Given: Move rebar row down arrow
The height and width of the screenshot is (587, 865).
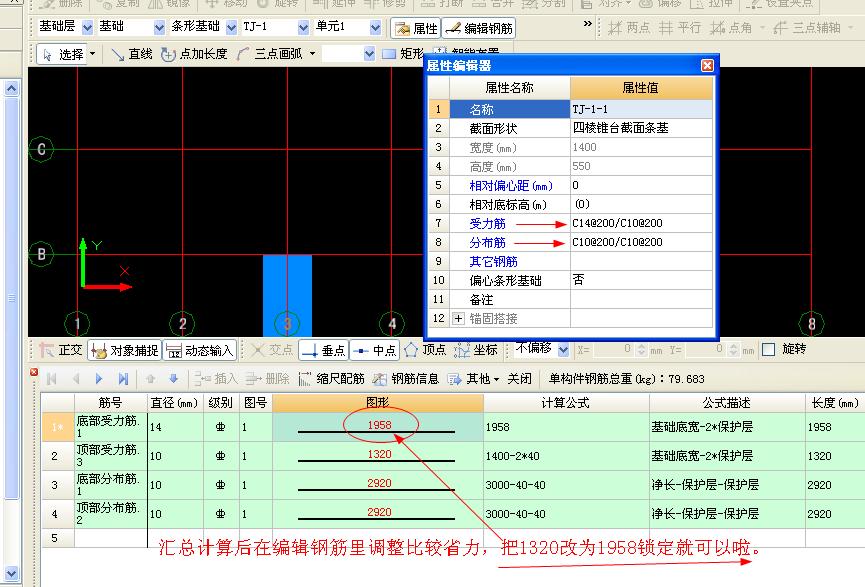Looking at the screenshot, I should tap(173, 378).
